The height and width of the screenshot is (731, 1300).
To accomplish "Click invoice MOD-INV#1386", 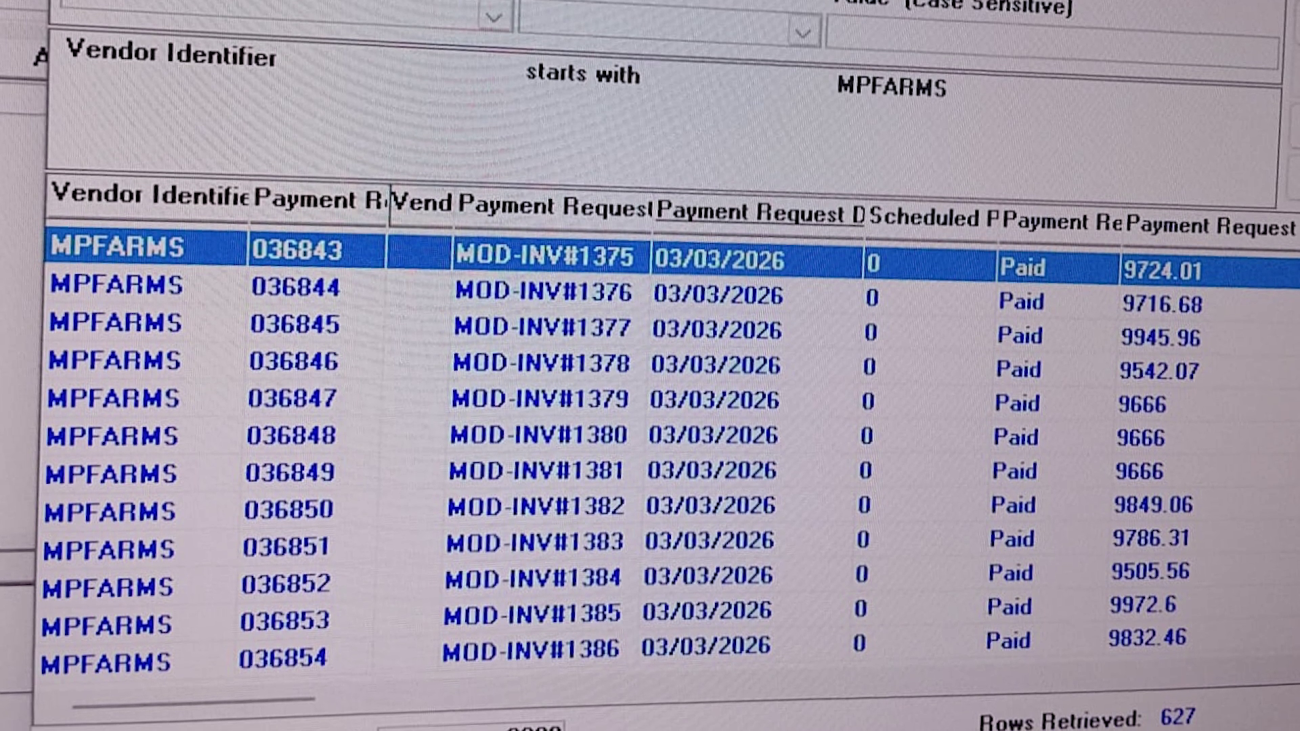I will pyautogui.click(x=531, y=651).
